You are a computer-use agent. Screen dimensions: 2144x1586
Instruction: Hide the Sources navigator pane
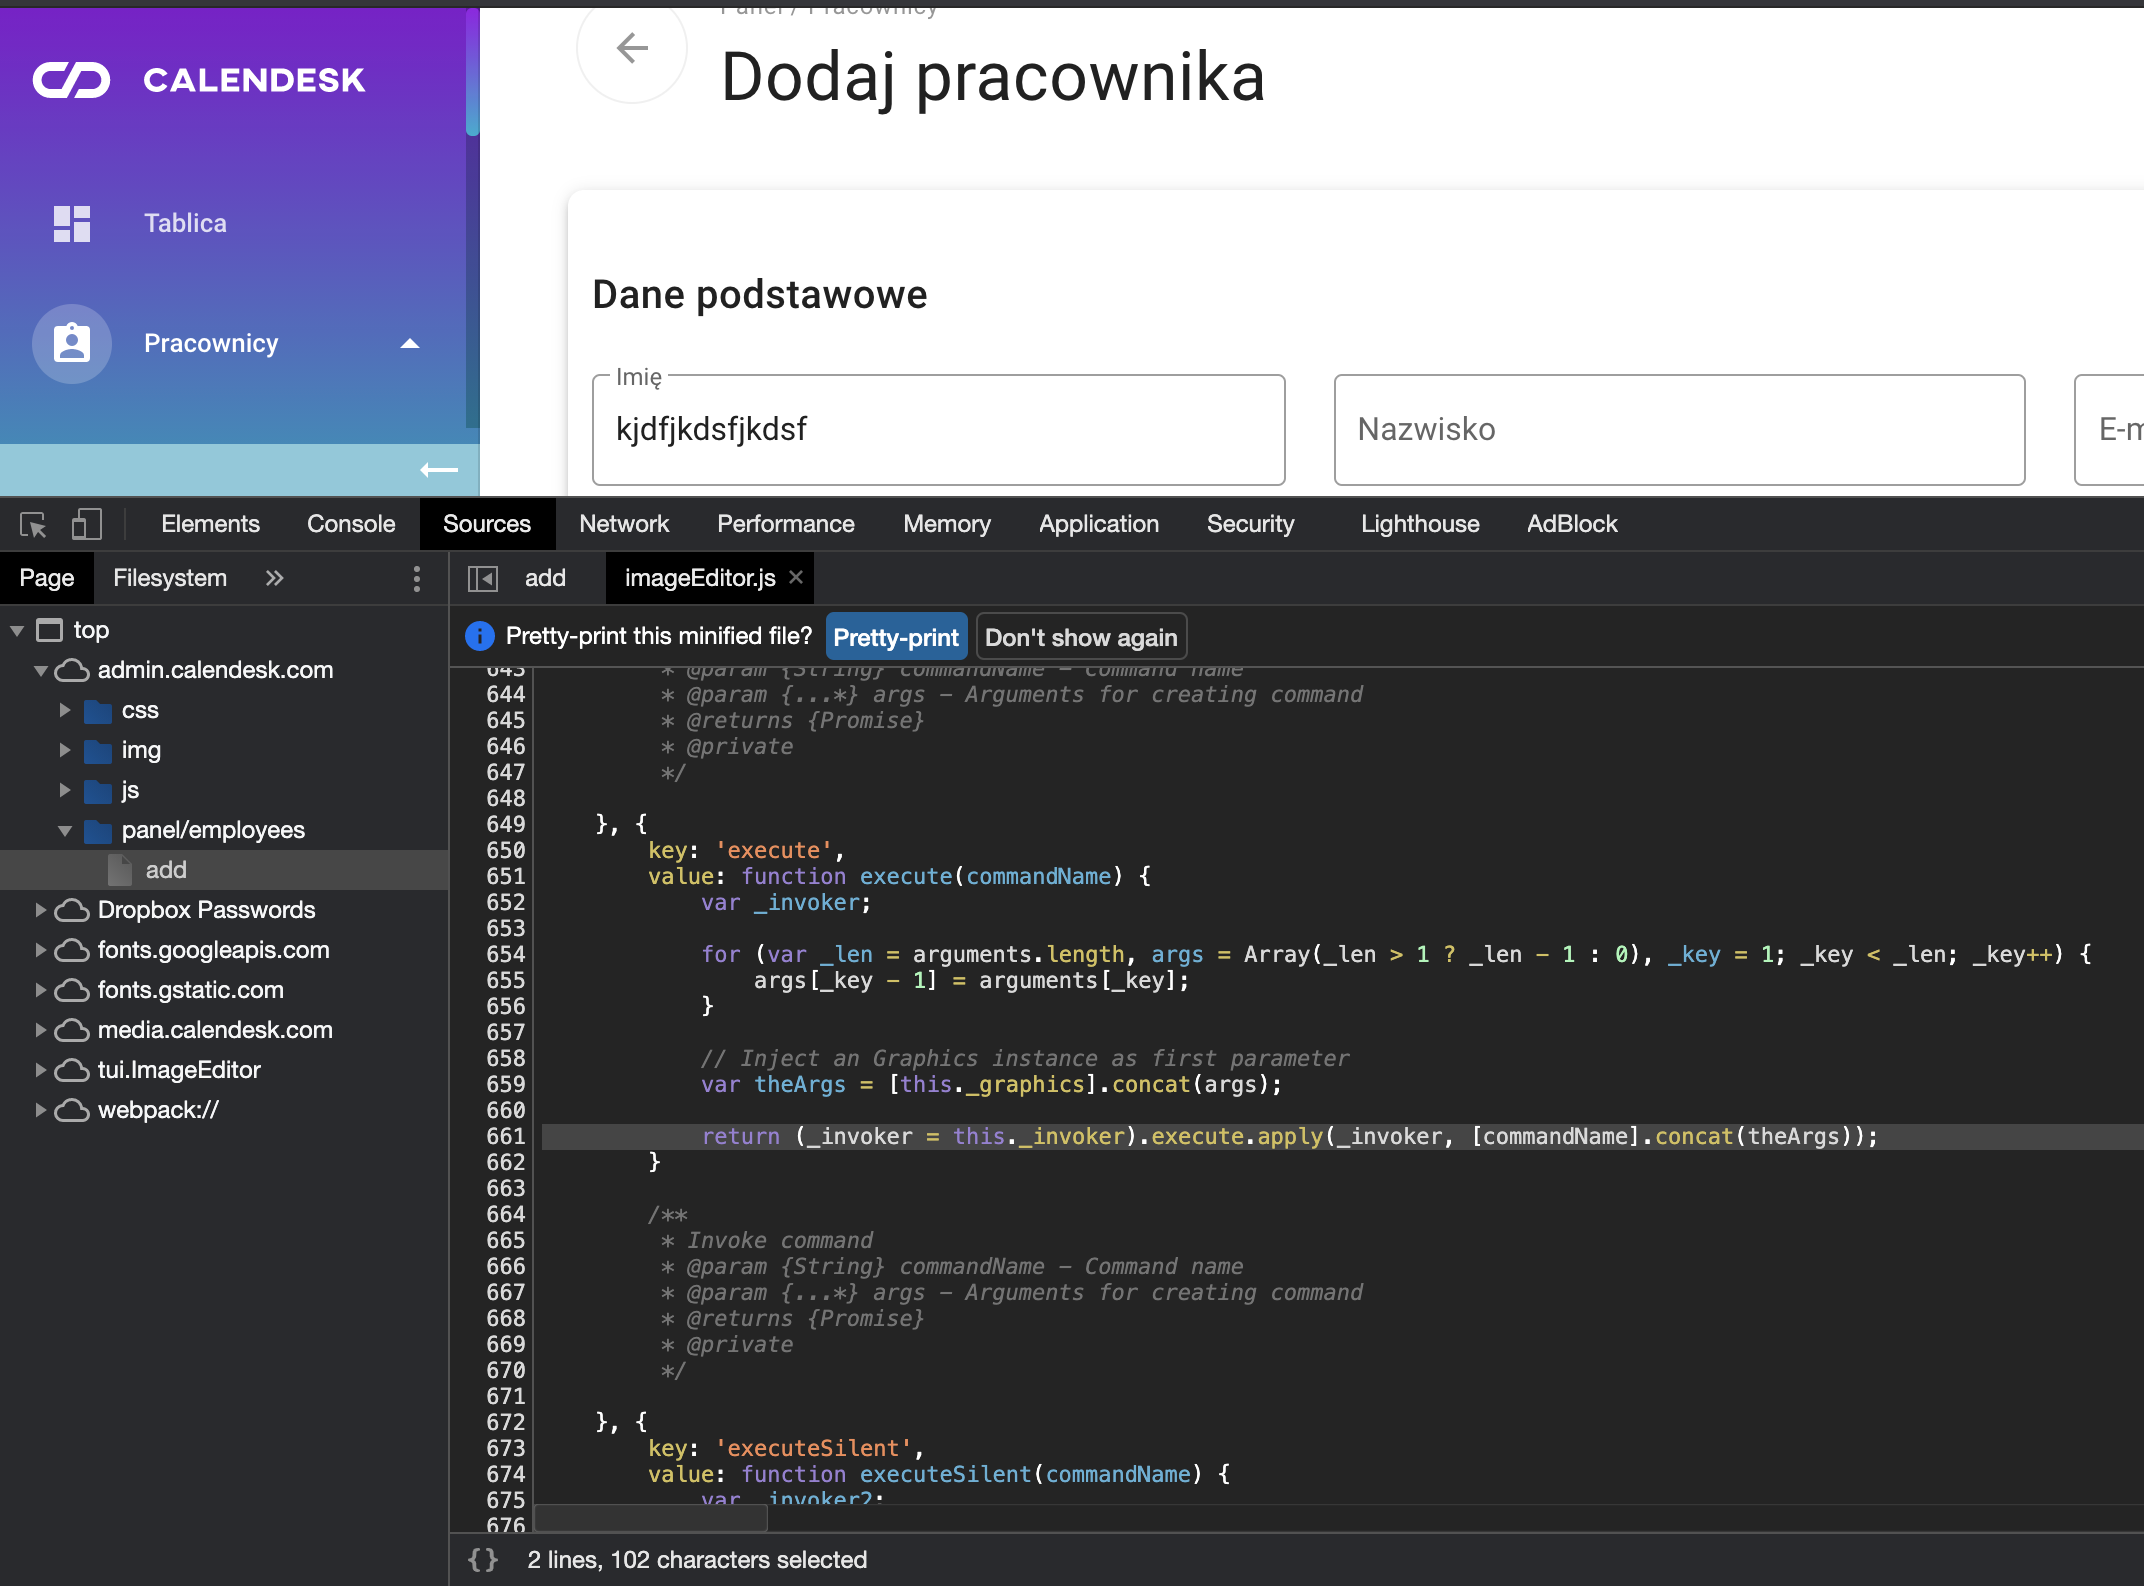click(x=483, y=578)
